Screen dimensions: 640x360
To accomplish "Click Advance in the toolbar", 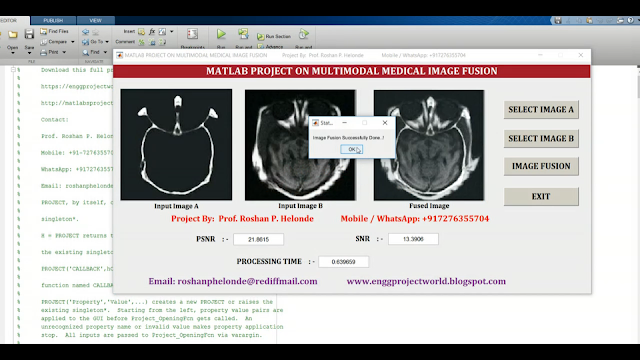I will click(270, 47).
